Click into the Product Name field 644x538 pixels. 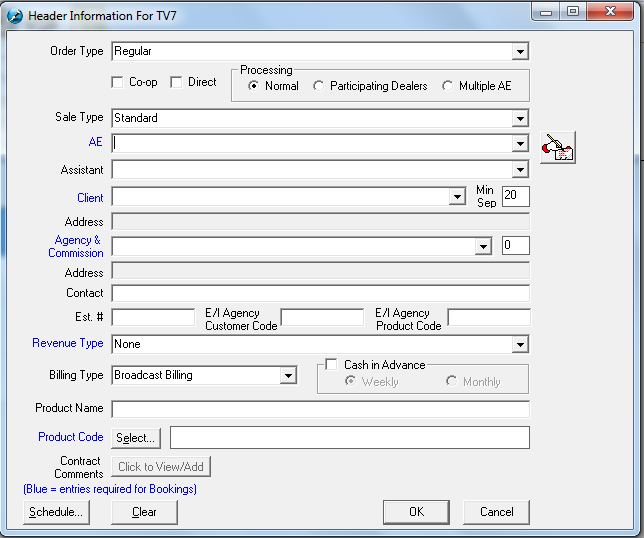point(320,409)
